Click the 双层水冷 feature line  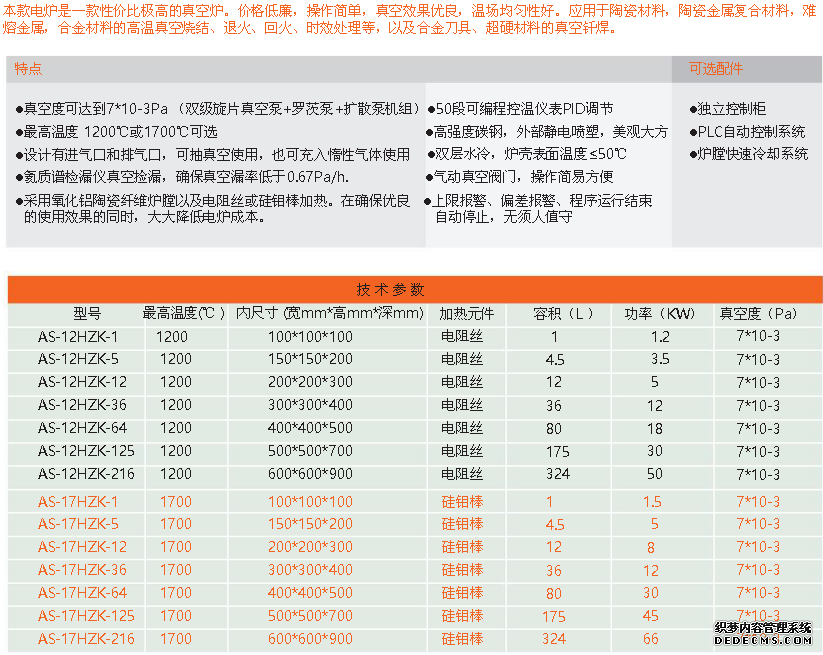click(527, 154)
